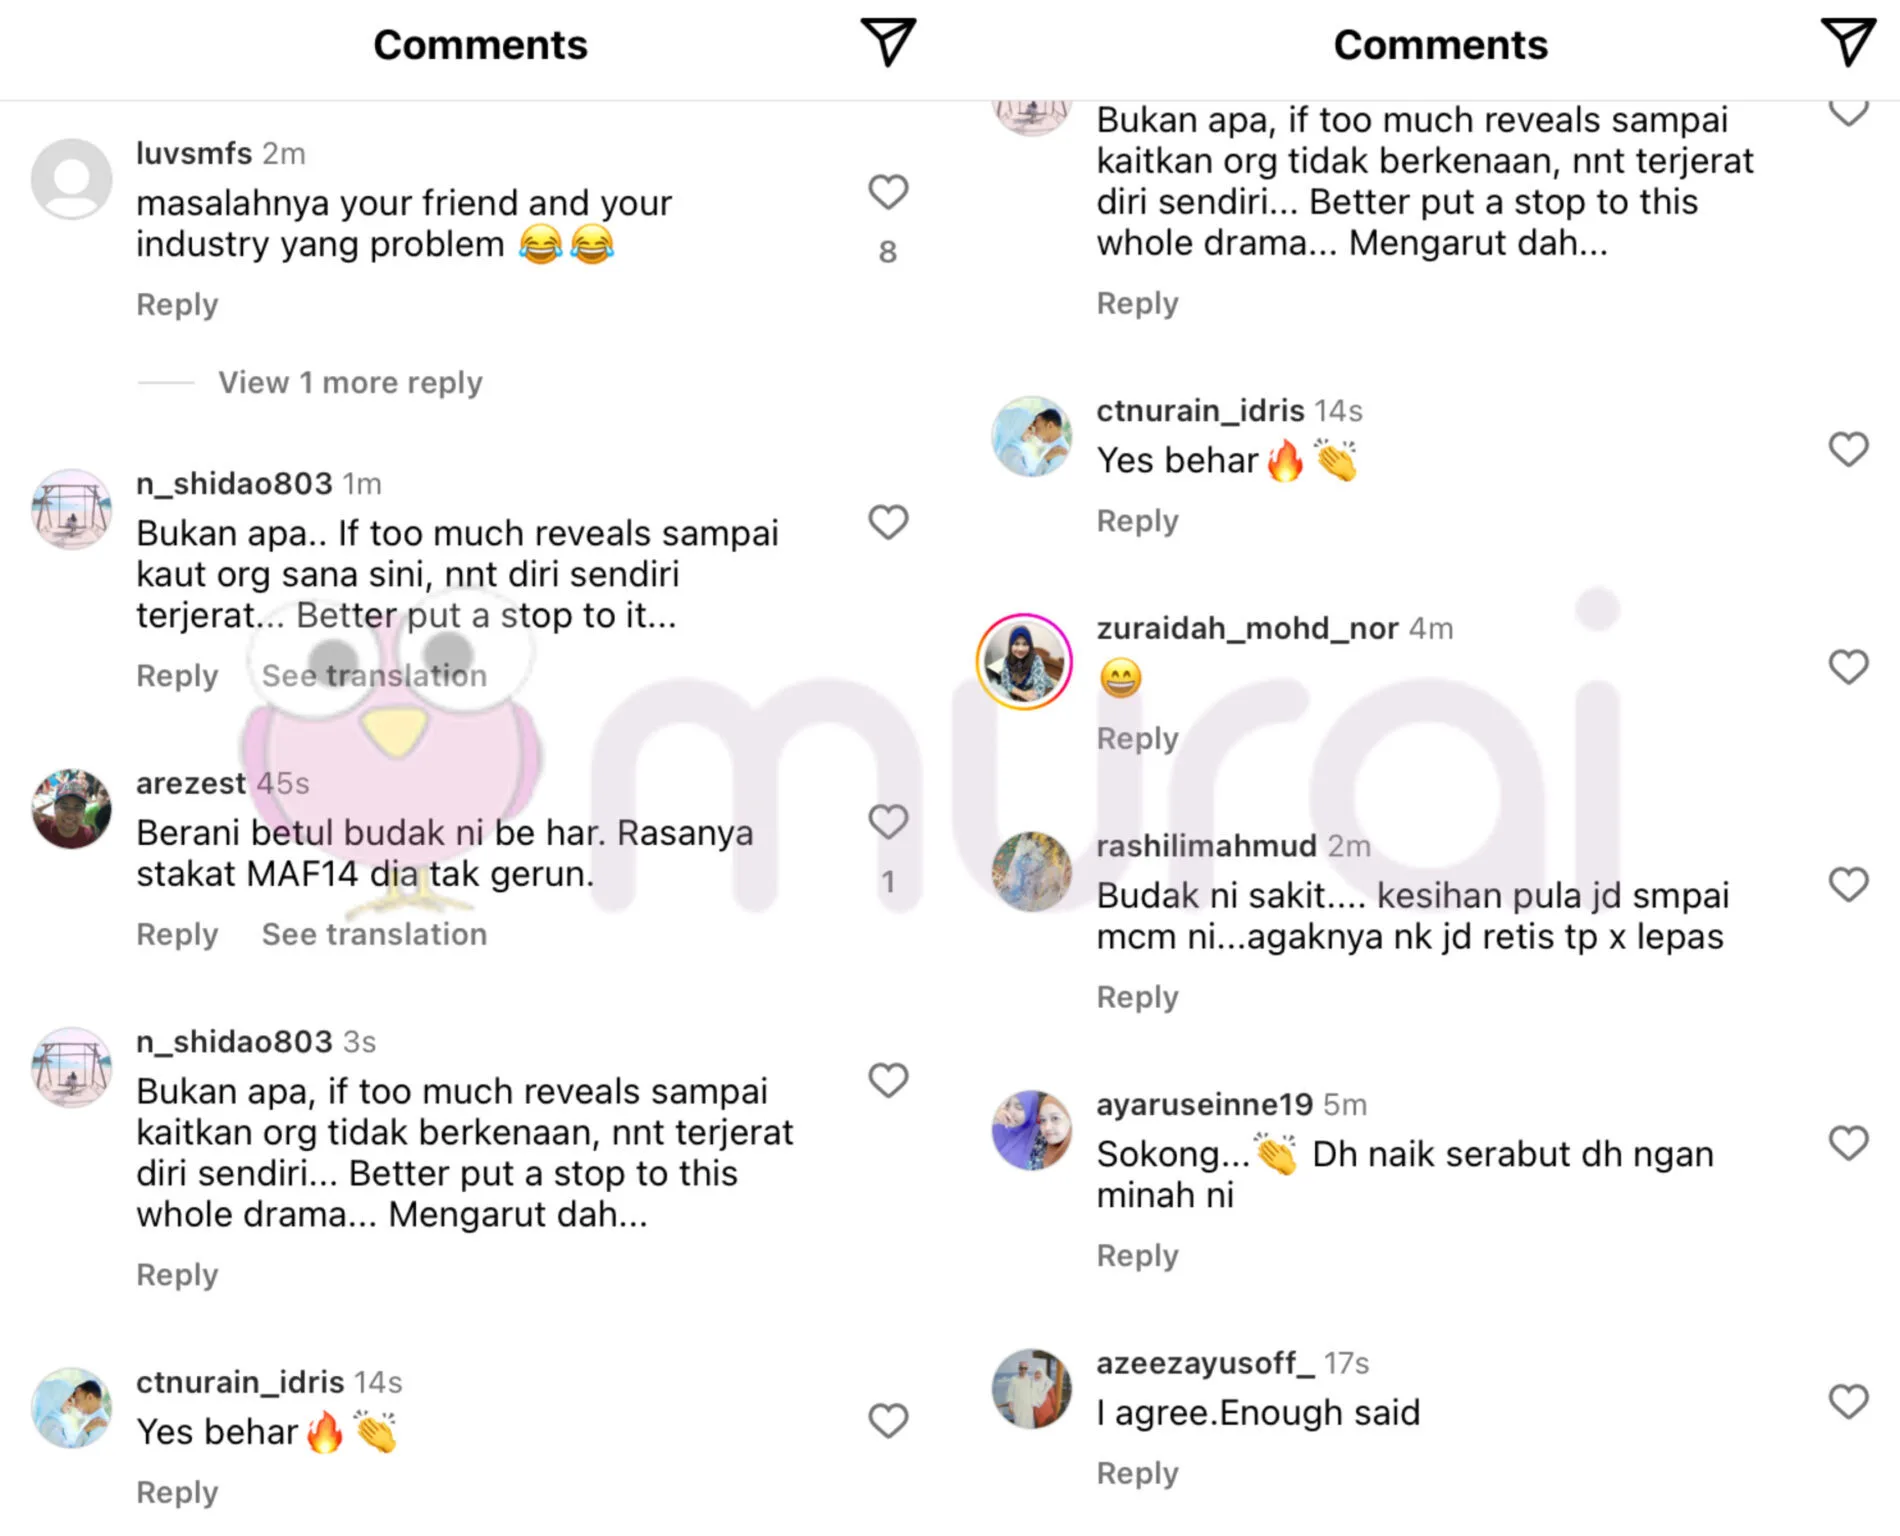Reply to azeezayusoff_'s comment
The width and height of the screenshot is (1900, 1536).
tap(1137, 1473)
